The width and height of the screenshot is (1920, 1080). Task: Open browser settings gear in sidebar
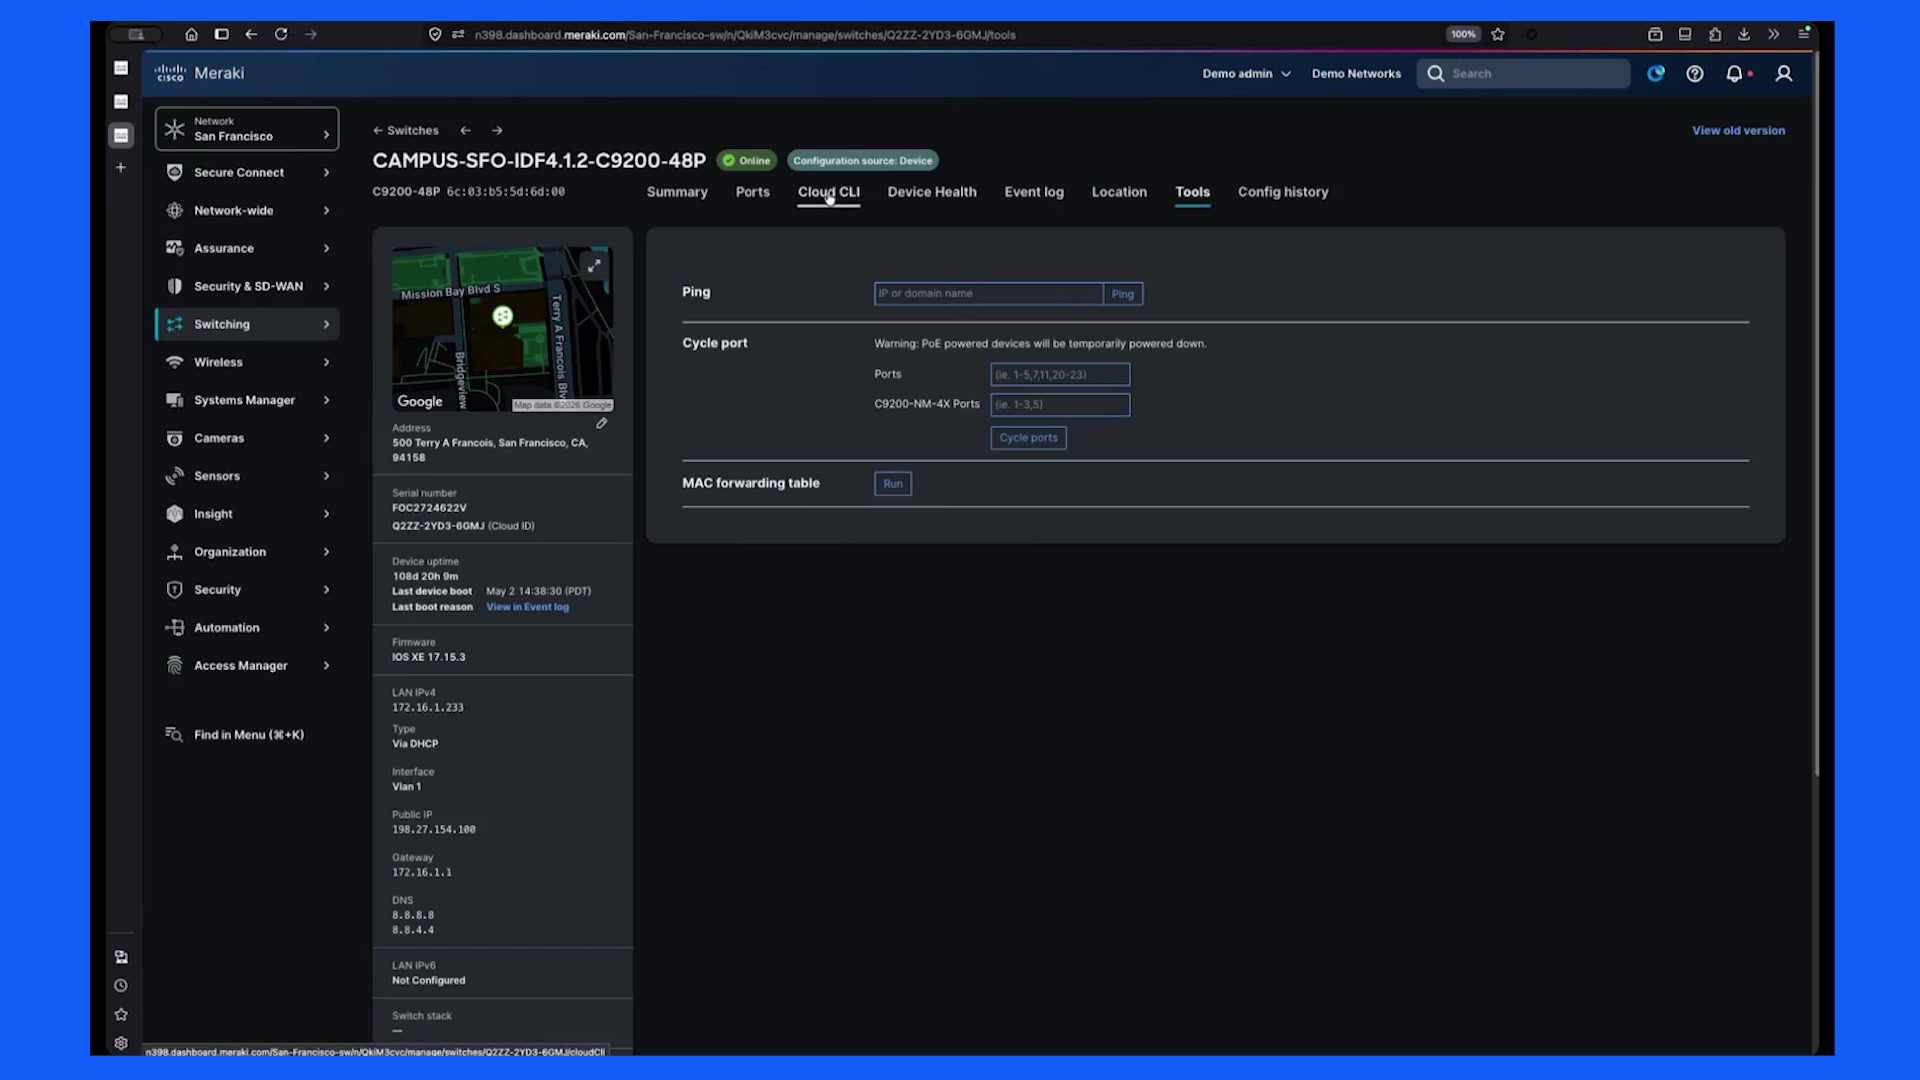(121, 1043)
